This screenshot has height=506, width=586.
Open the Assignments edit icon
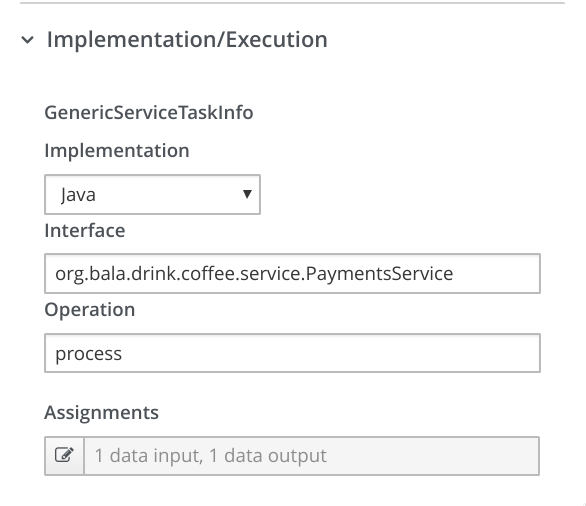point(64,456)
